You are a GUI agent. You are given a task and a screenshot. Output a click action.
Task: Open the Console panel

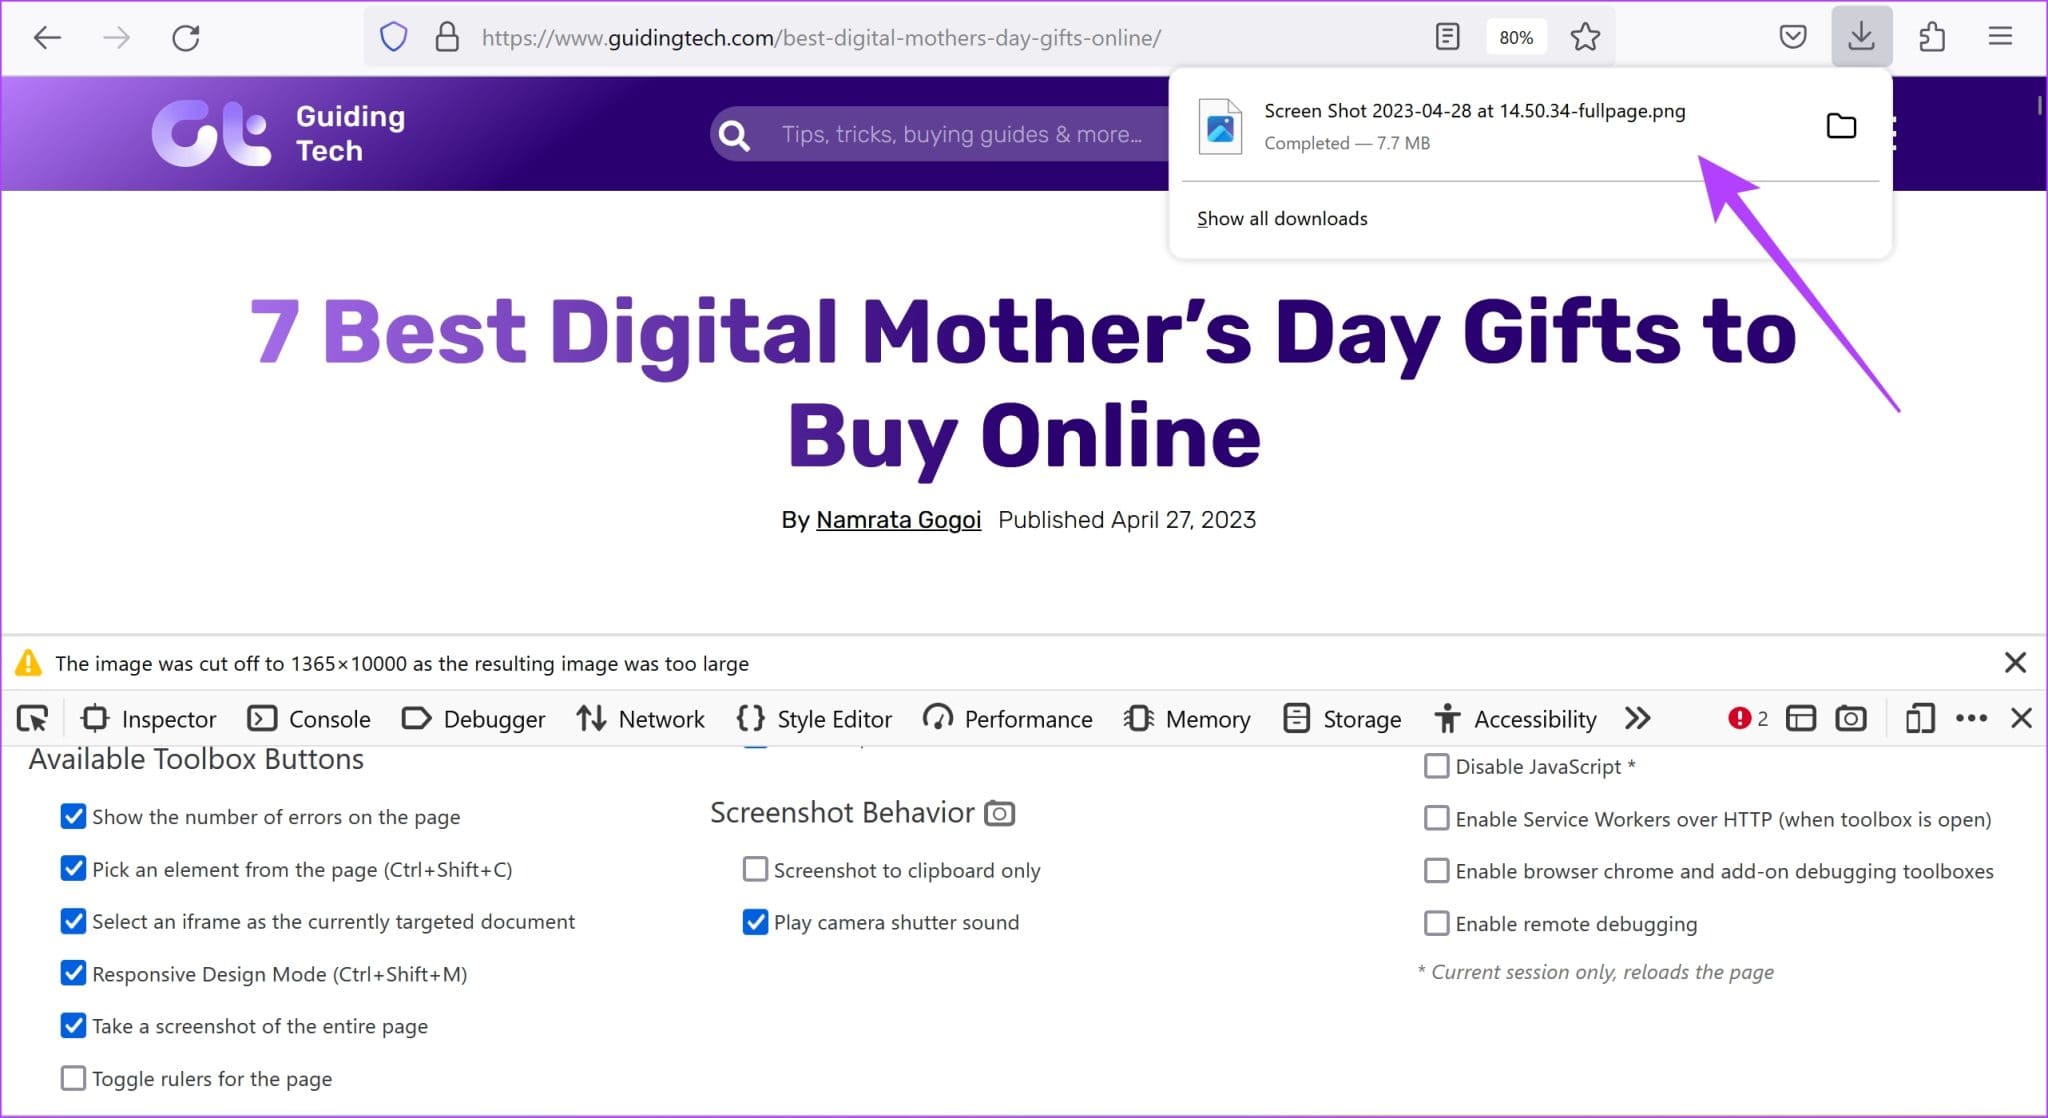330,717
